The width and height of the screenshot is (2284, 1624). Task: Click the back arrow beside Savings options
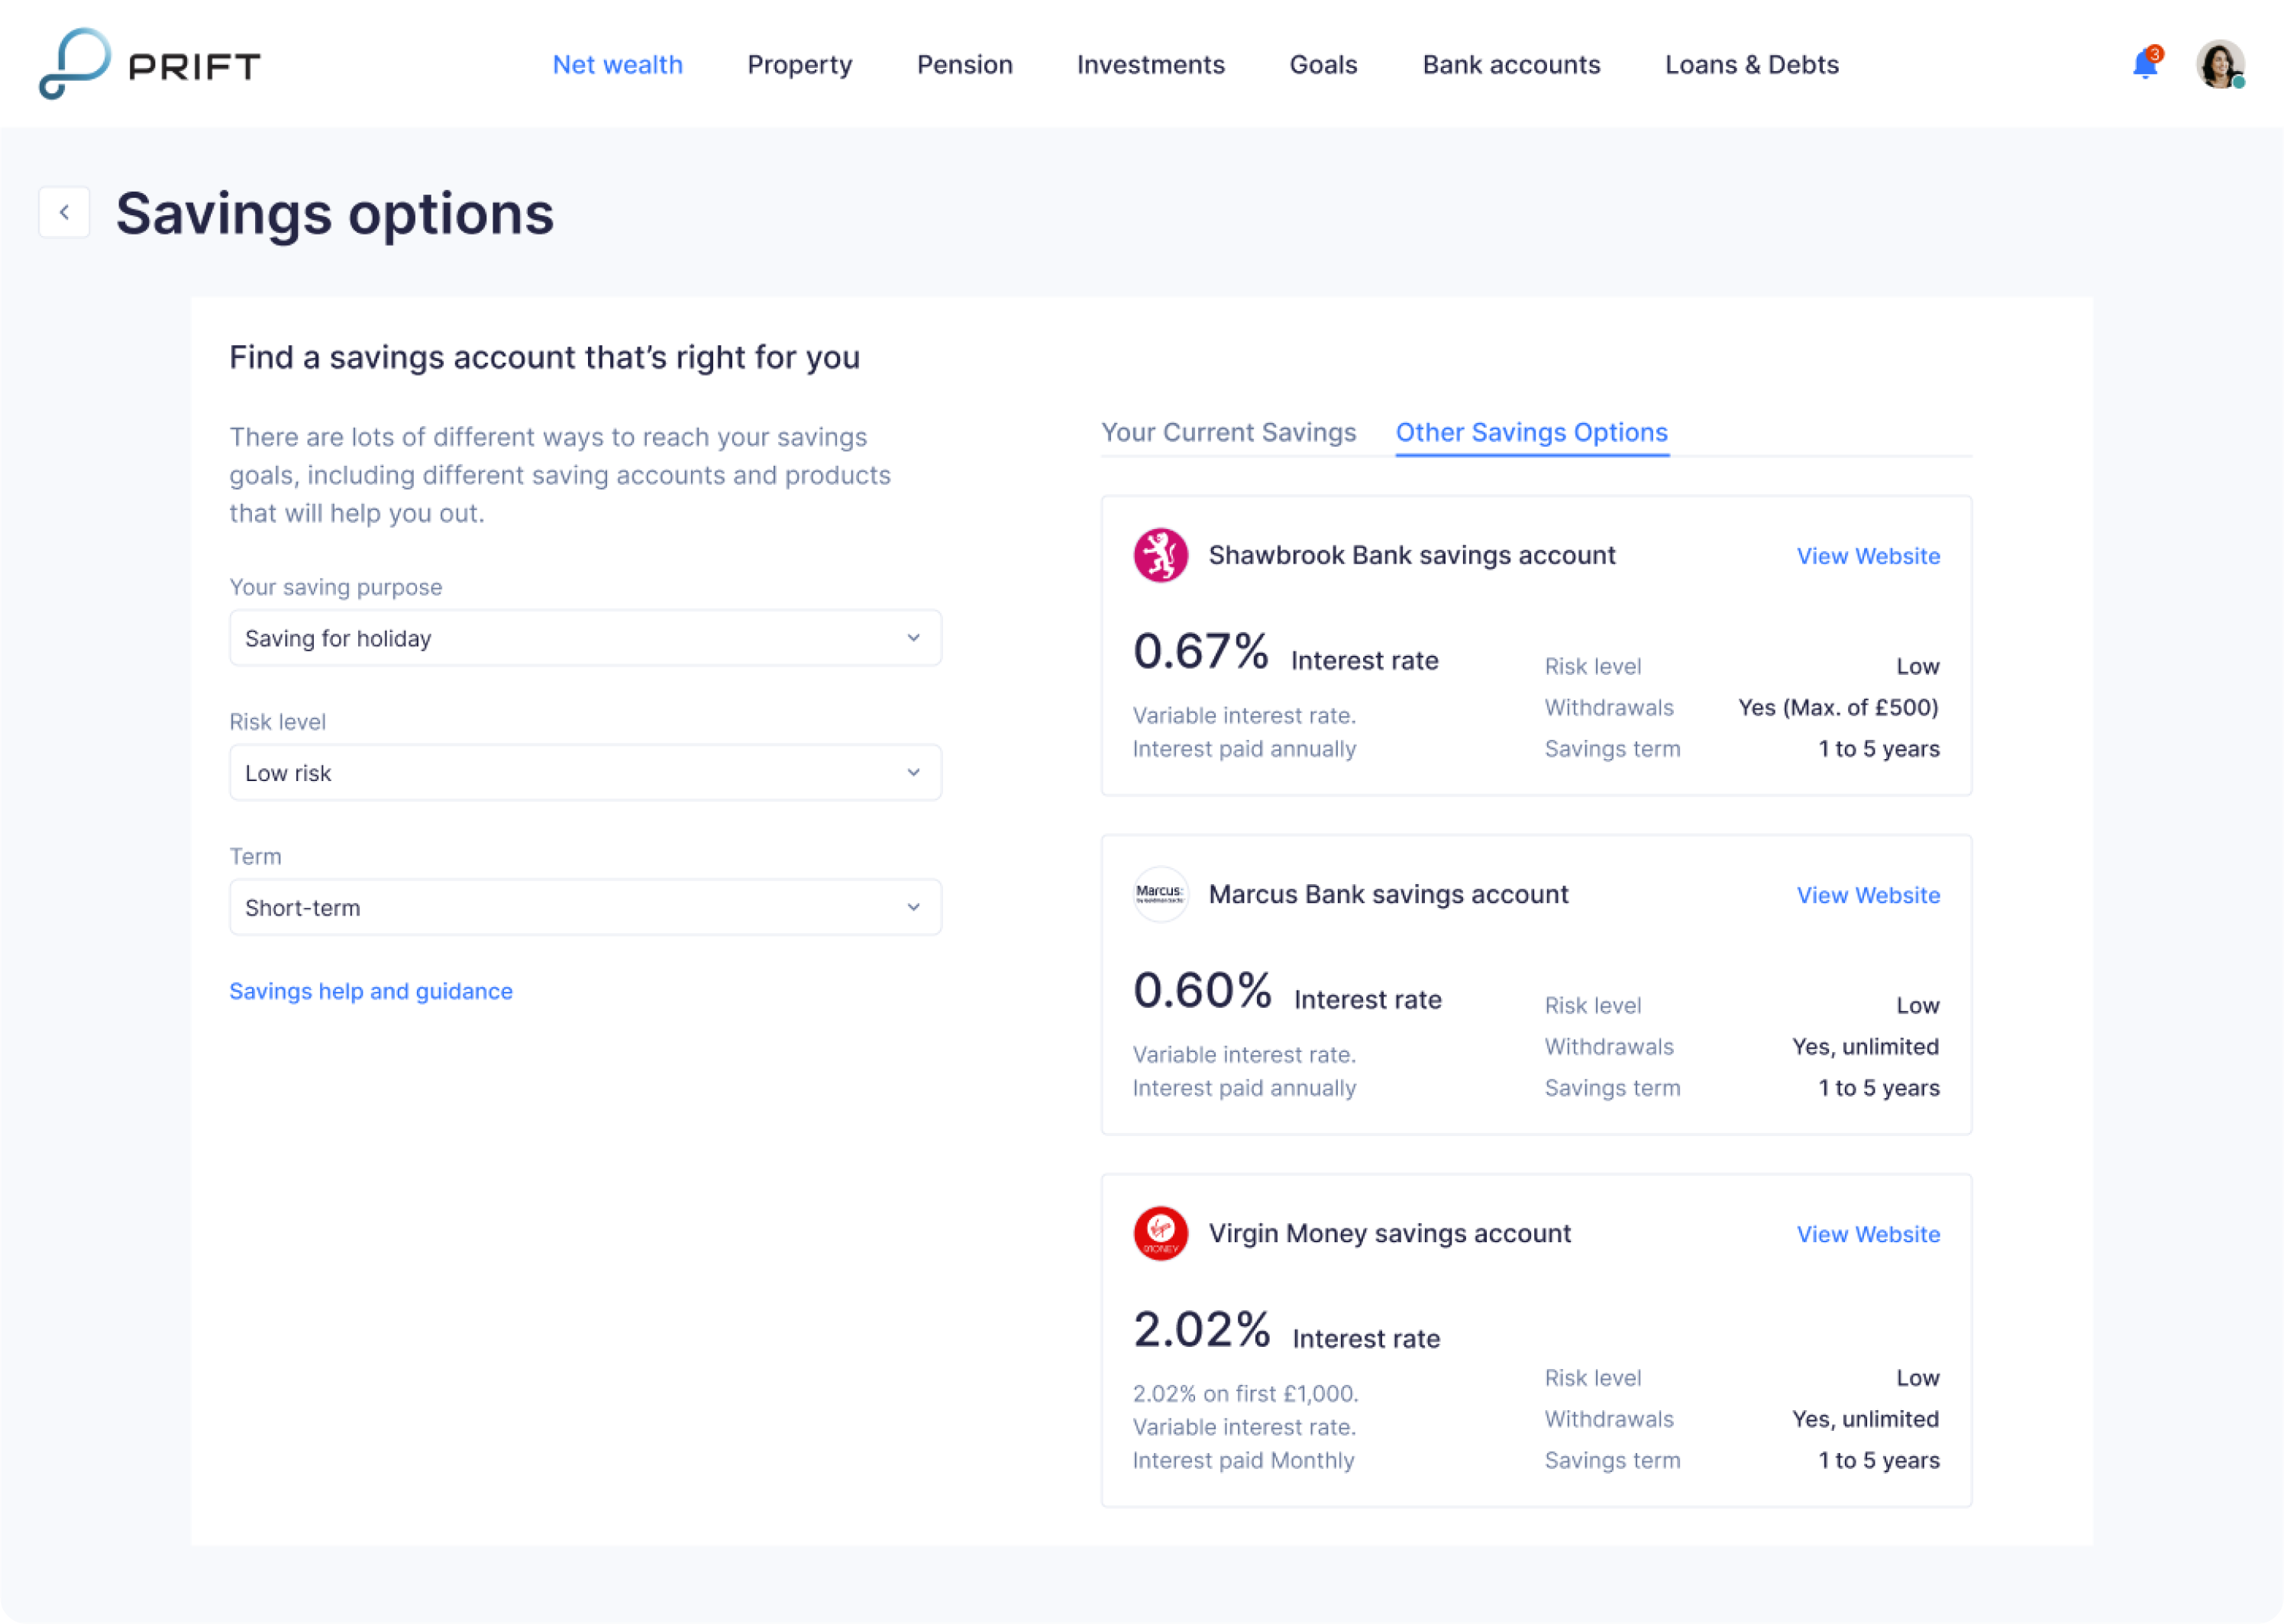click(x=64, y=211)
